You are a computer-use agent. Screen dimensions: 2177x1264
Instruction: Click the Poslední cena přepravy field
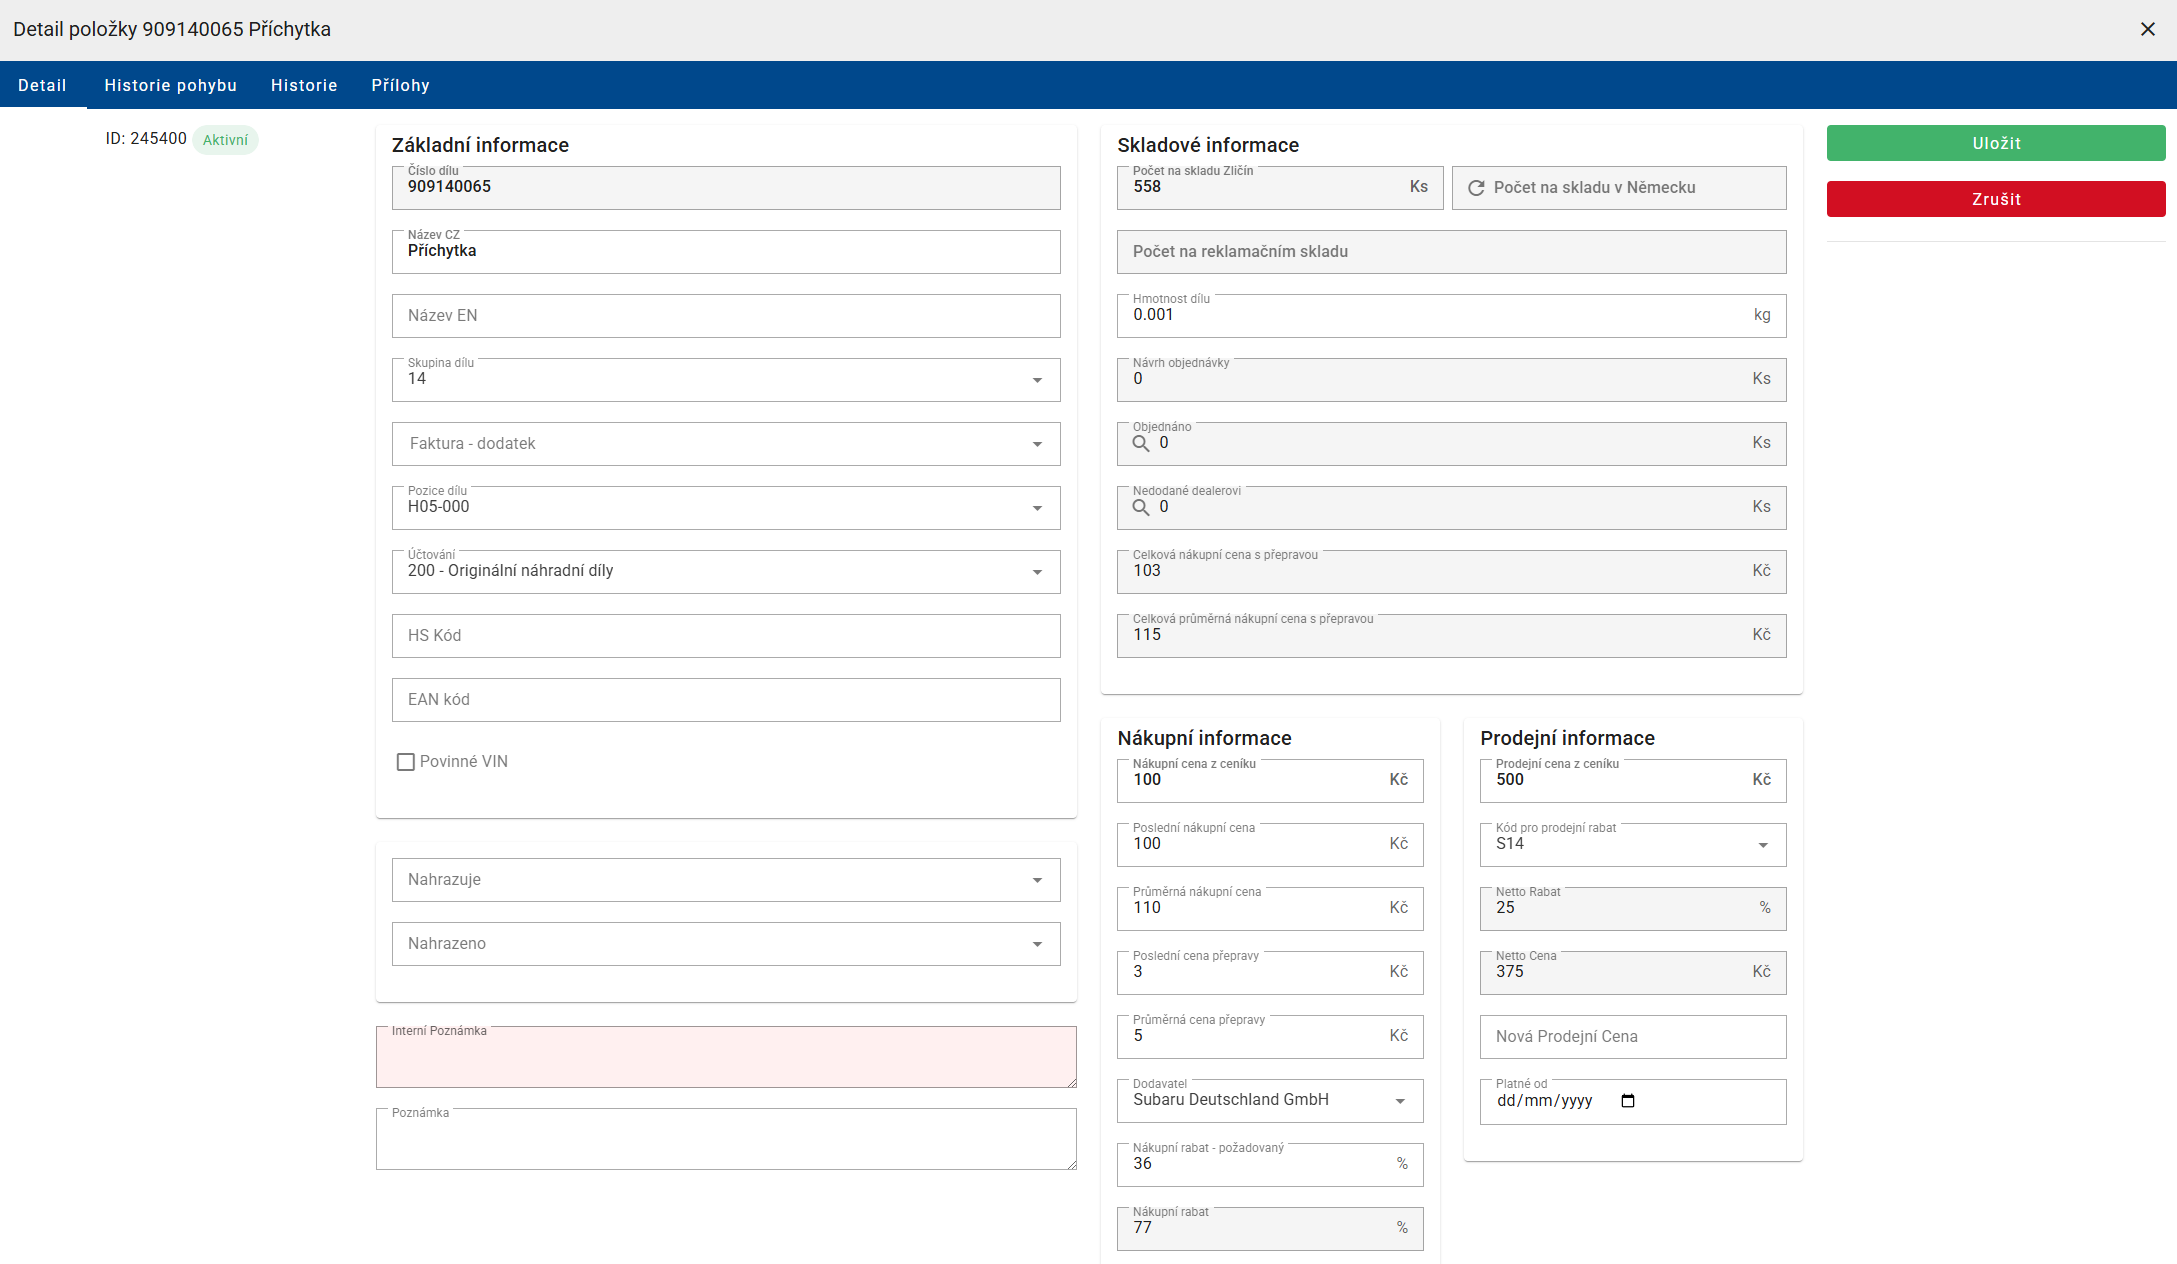pos(1270,973)
